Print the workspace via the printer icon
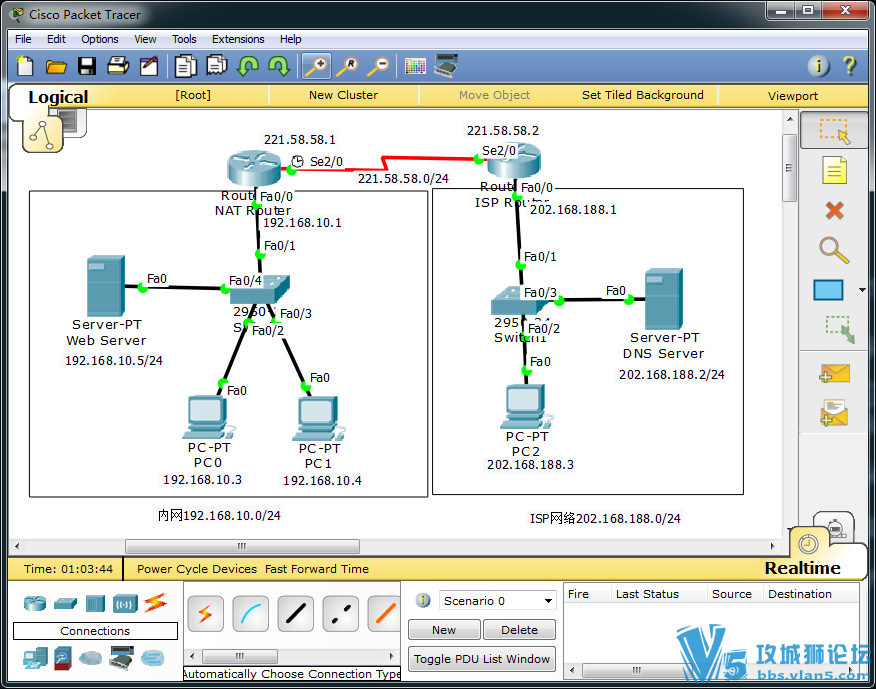Image resolution: width=876 pixels, height=689 pixels. coord(118,66)
